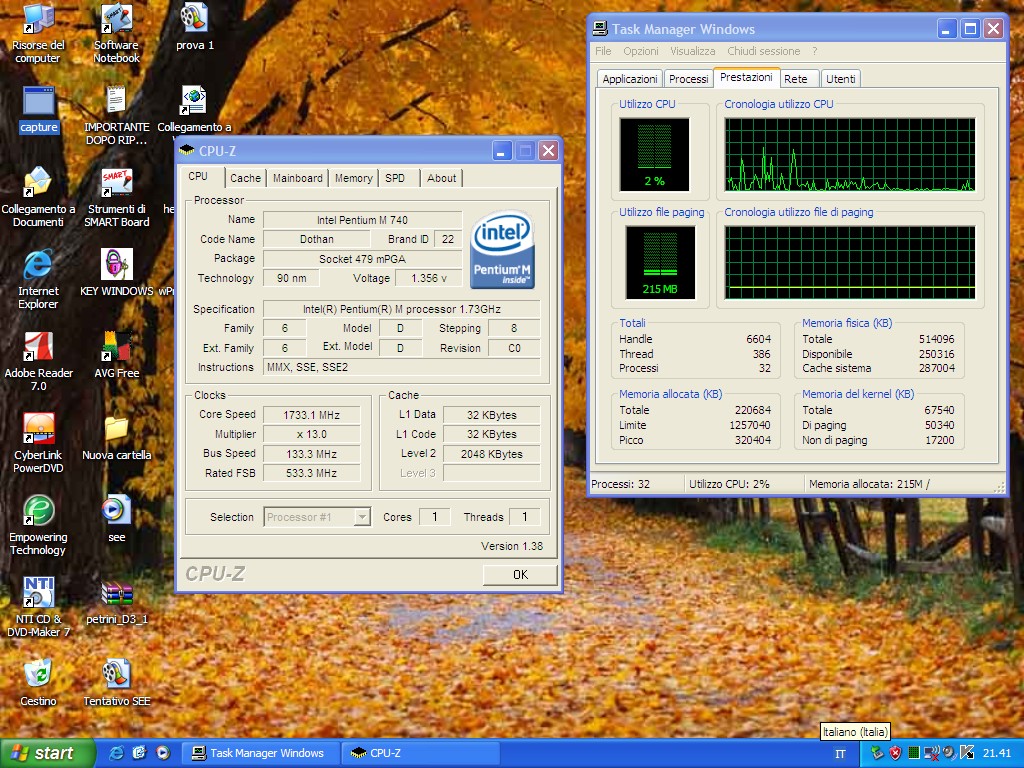Click Internet Explorer quick launch icon

coord(116,753)
